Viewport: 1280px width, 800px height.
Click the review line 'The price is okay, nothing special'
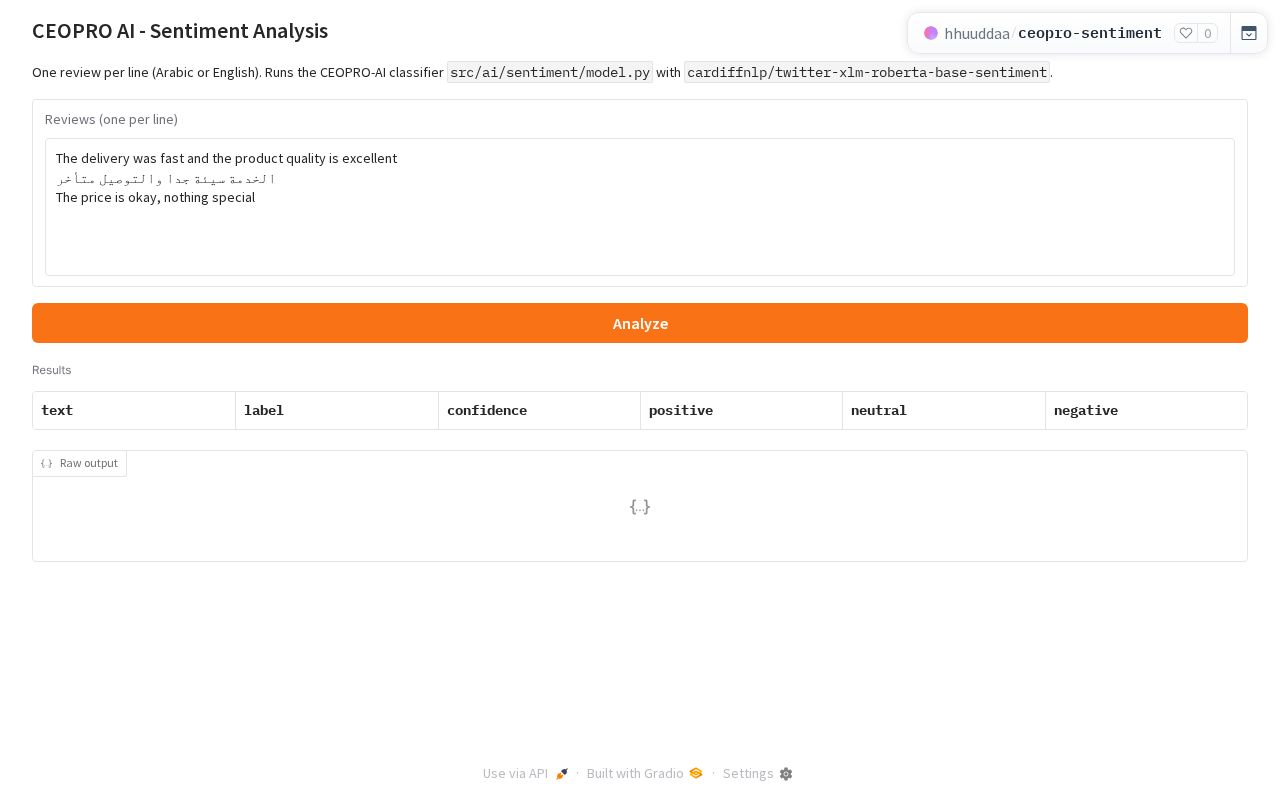pyautogui.click(x=155, y=198)
